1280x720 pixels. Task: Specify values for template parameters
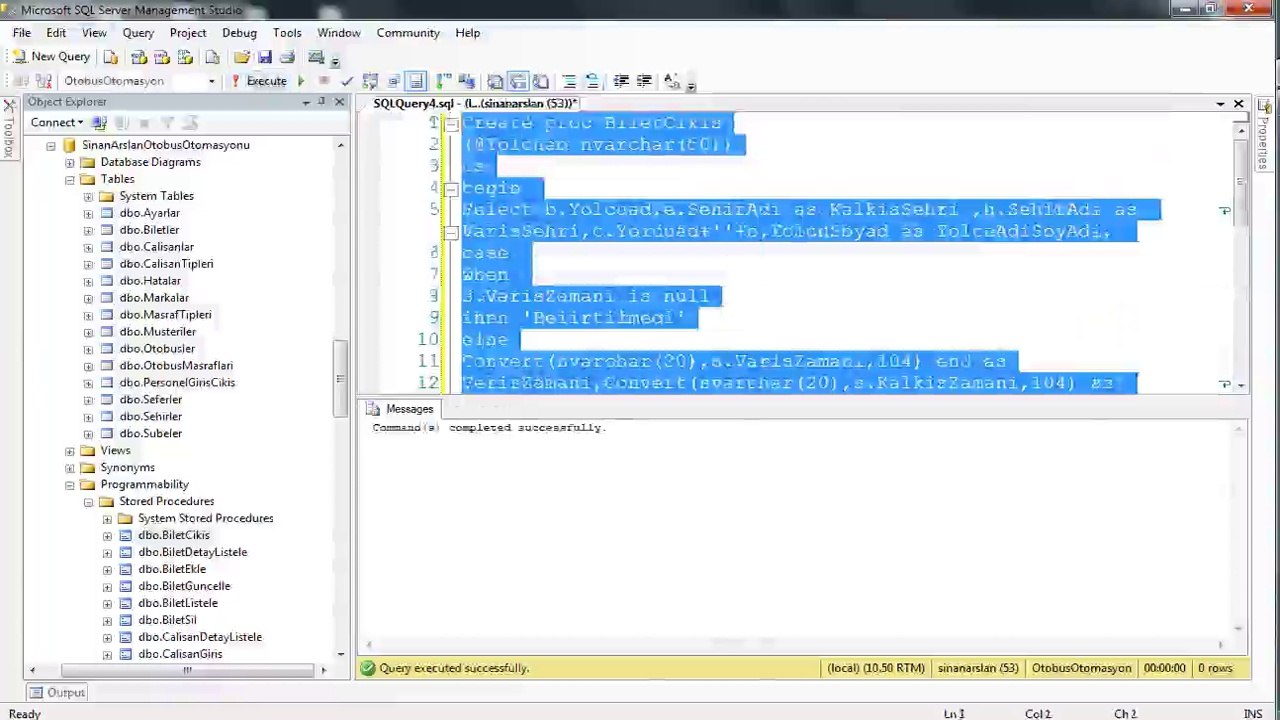coord(672,81)
